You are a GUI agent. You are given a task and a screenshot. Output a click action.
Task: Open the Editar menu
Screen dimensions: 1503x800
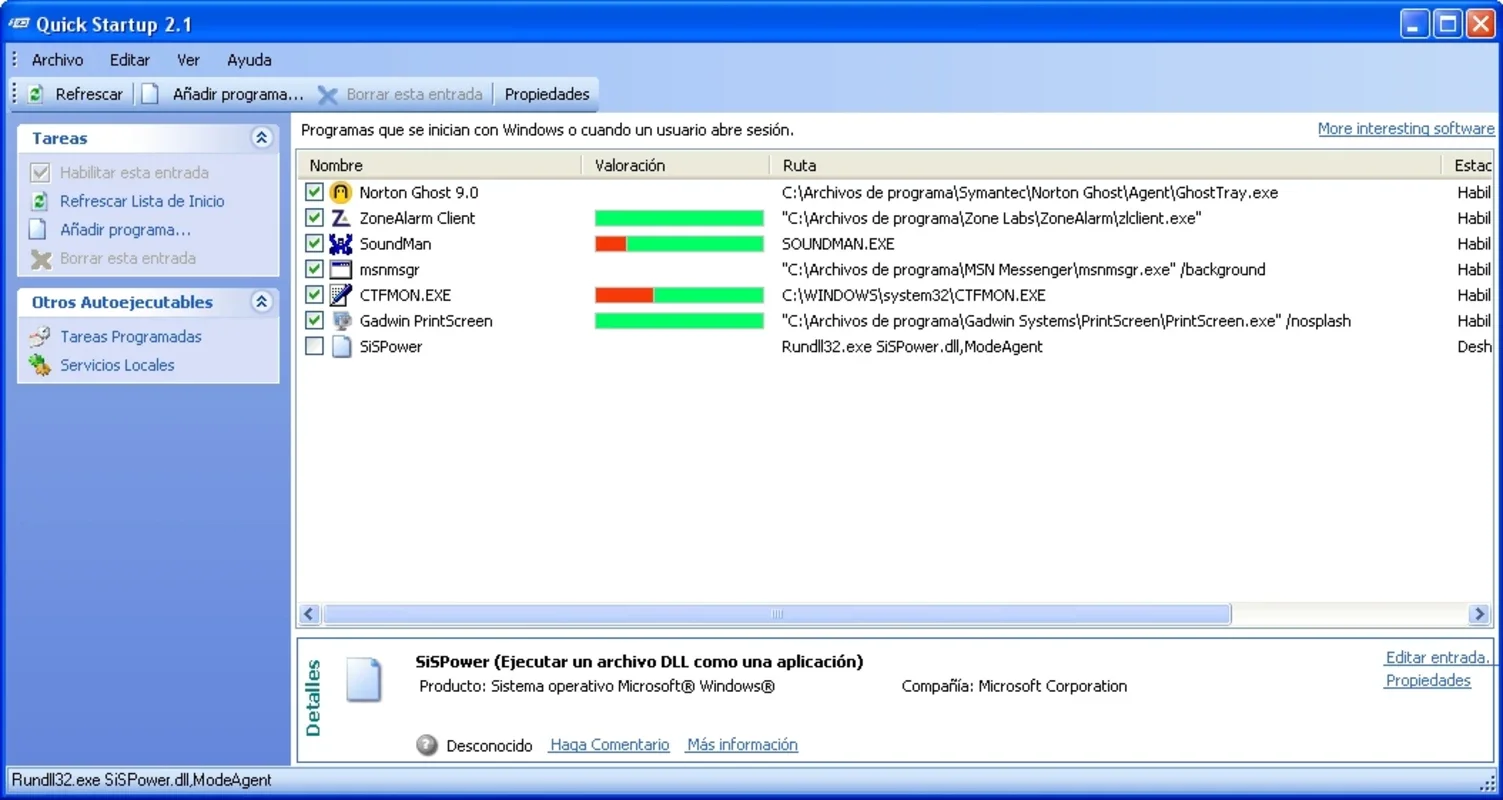point(130,60)
